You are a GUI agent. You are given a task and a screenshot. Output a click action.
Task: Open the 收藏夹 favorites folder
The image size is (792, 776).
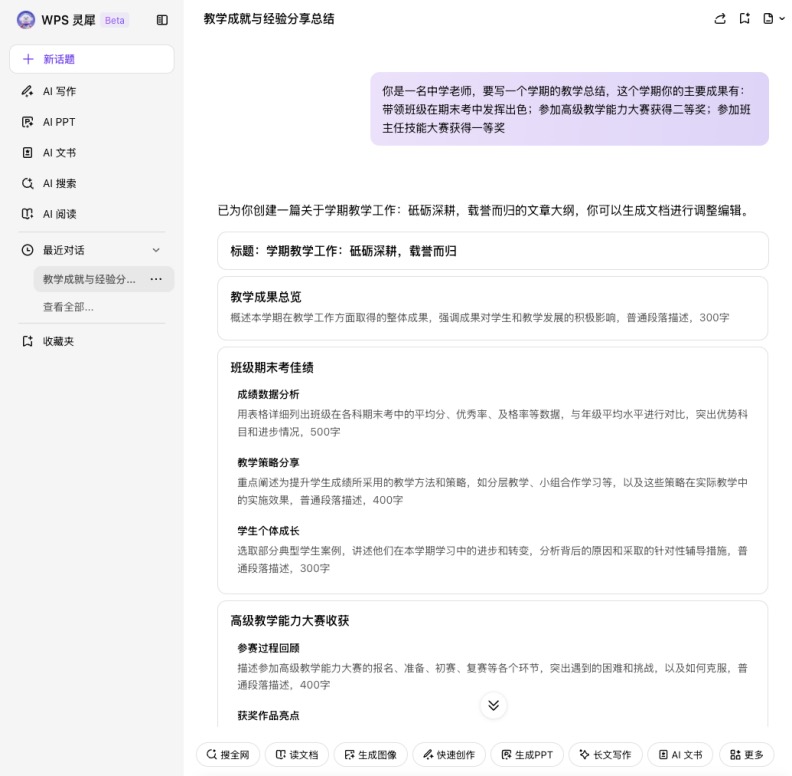(x=58, y=341)
